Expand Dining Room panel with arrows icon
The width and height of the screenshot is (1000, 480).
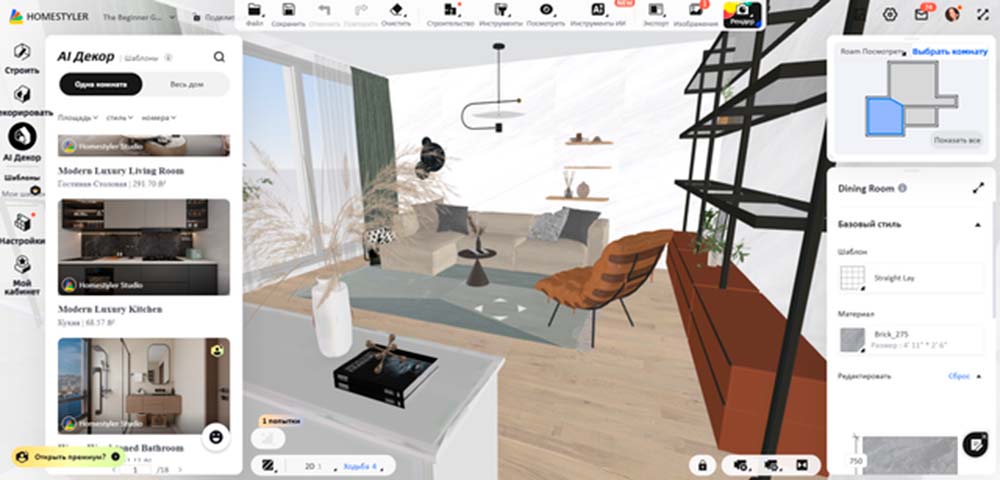(978, 188)
